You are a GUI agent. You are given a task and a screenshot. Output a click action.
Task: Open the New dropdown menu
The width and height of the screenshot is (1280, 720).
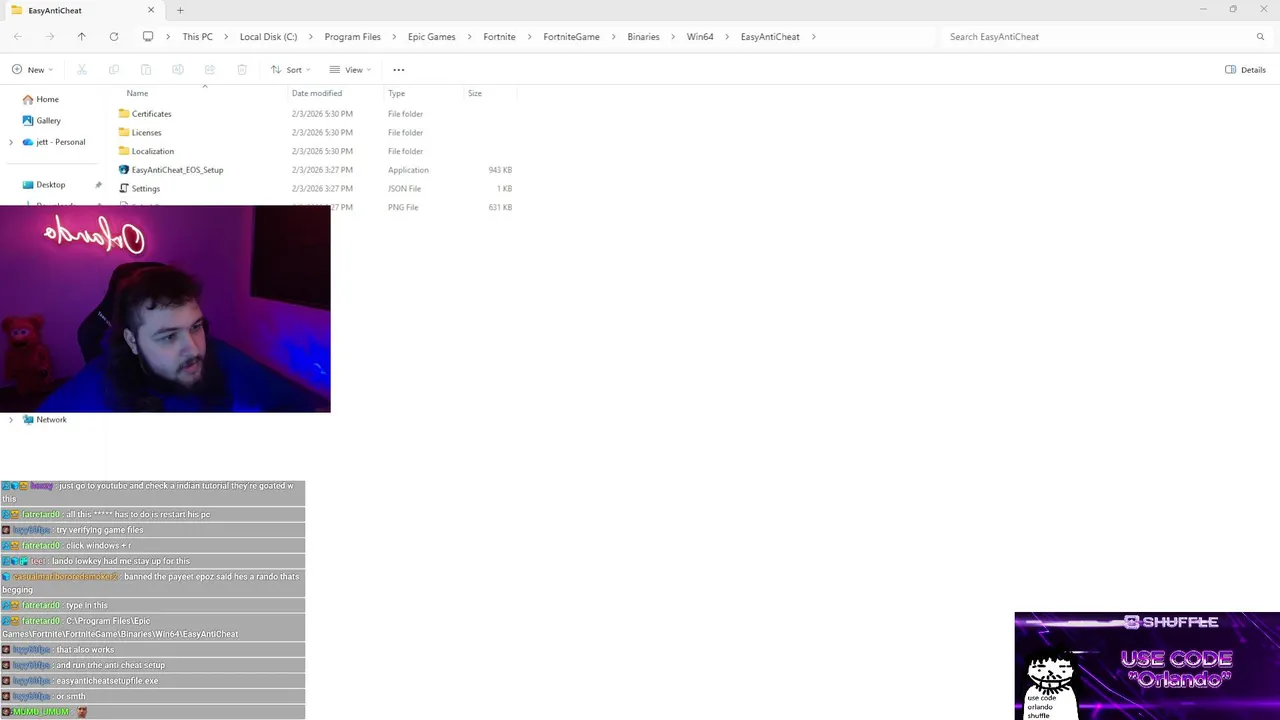click(x=32, y=70)
